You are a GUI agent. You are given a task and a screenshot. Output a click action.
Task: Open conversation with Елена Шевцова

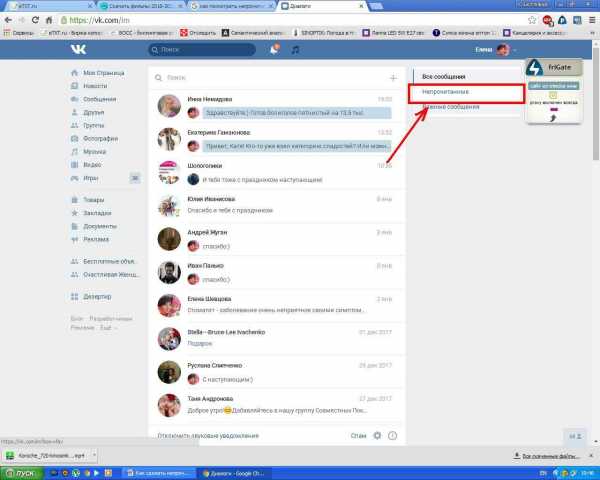(276, 306)
